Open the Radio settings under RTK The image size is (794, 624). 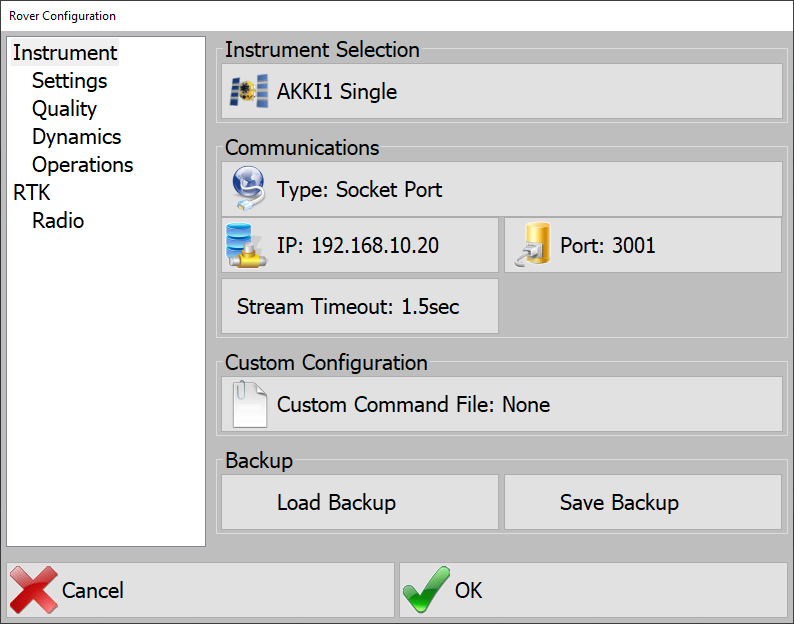coord(58,221)
